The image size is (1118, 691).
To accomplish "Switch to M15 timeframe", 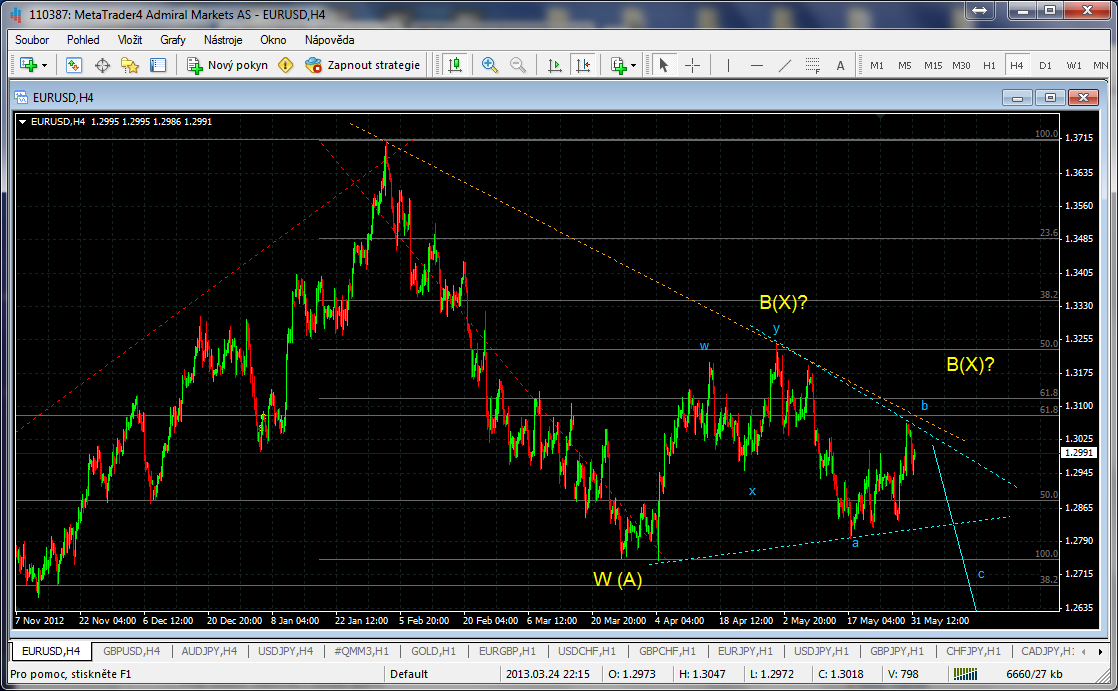I will pos(933,65).
